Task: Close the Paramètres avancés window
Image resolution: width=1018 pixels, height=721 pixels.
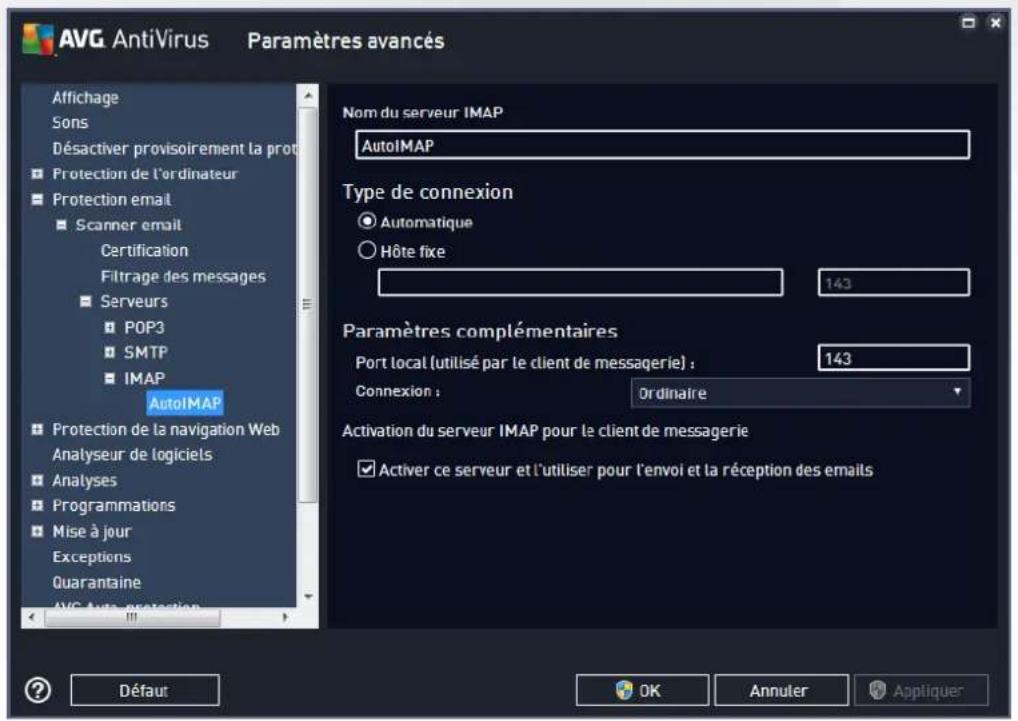Action: click(x=995, y=23)
